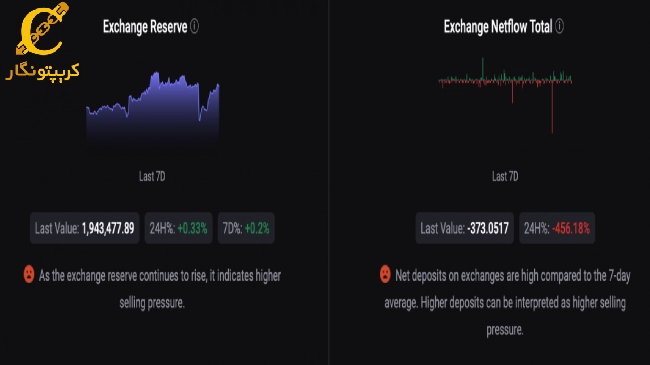This screenshot has height=365, width=650.
Task: Click the Last Value -373.0517 badge
Action: tap(465, 228)
